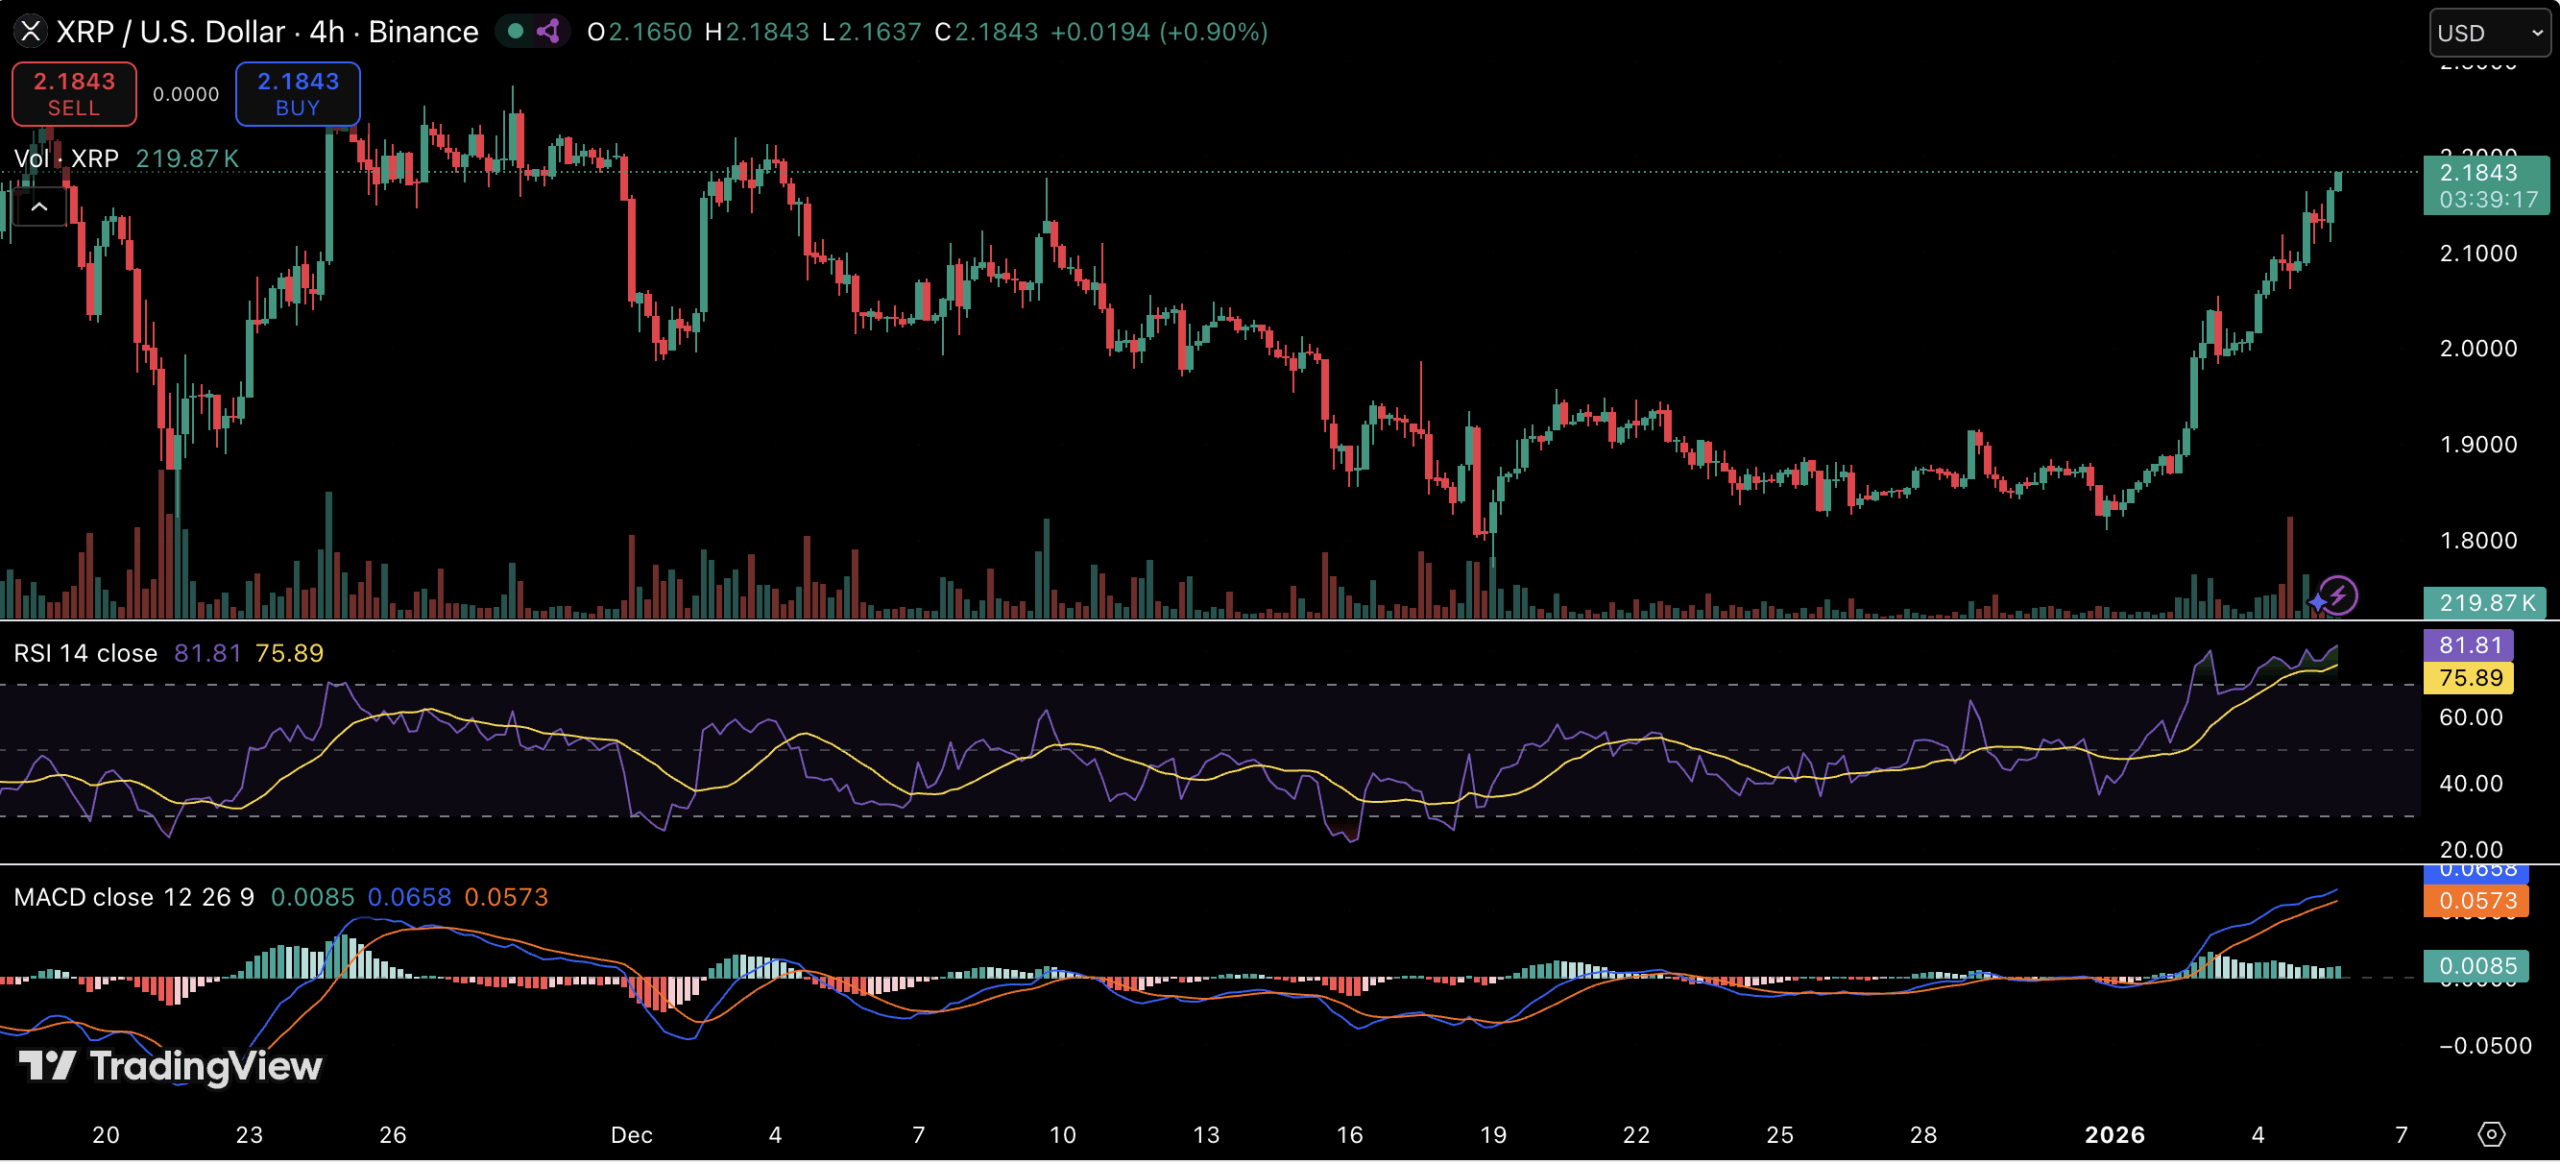This screenshot has height=1164, width=2560.
Task: Select the RSI 14 close legend
Action: [x=85, y=653]
